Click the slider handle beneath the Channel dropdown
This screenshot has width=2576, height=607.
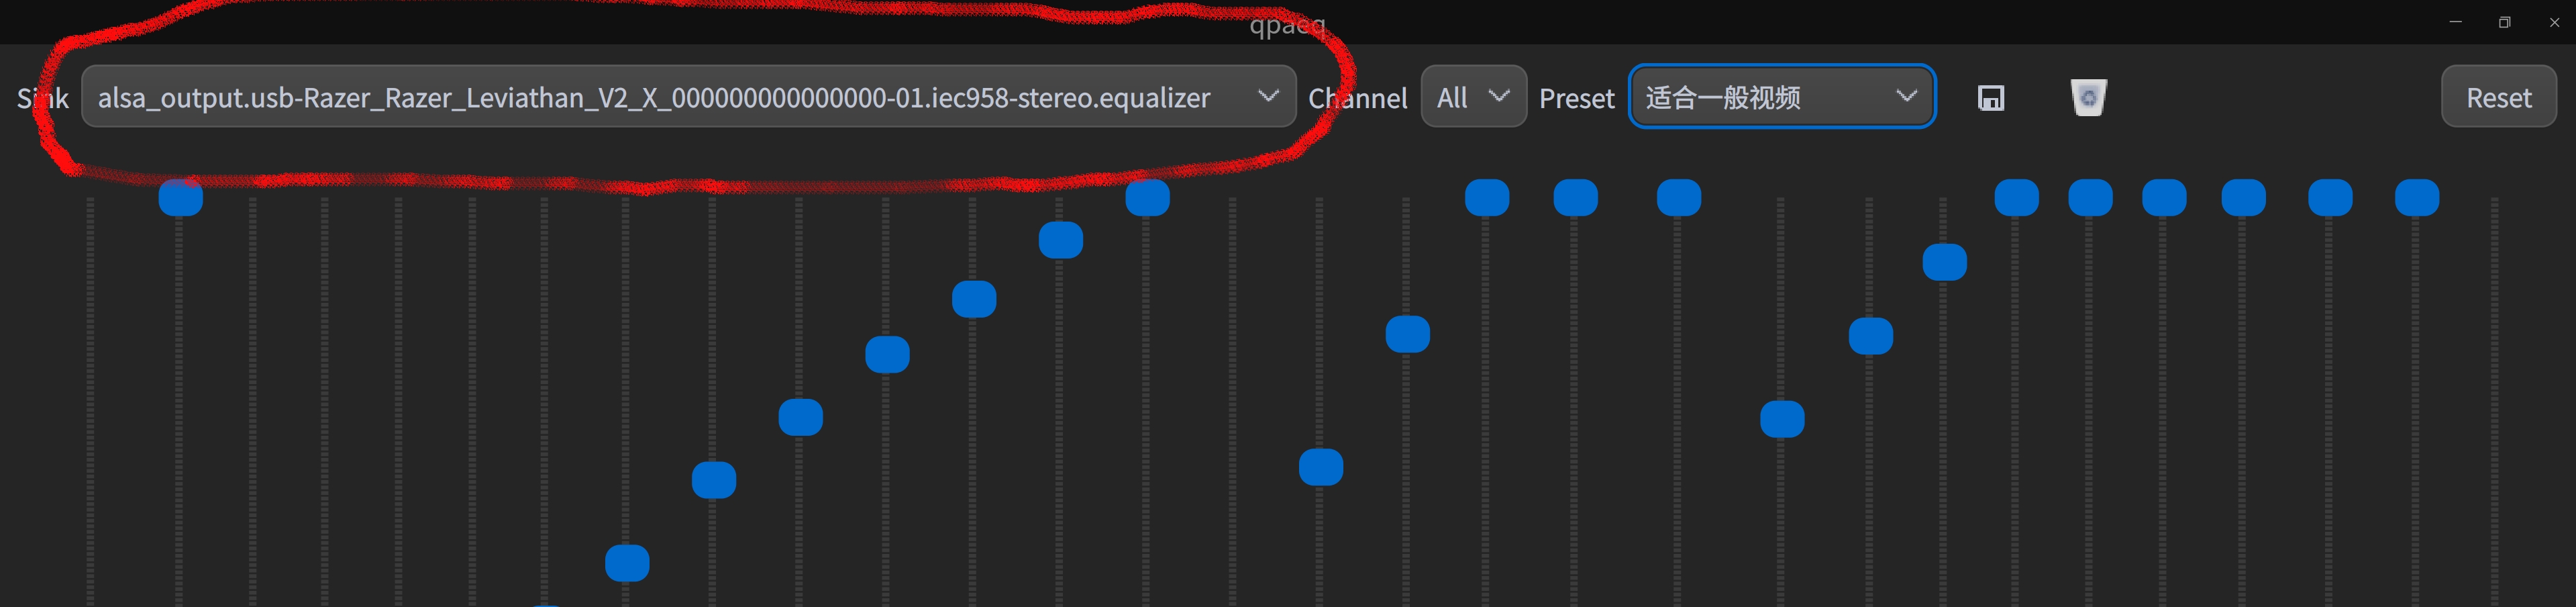coord(1486,198)
